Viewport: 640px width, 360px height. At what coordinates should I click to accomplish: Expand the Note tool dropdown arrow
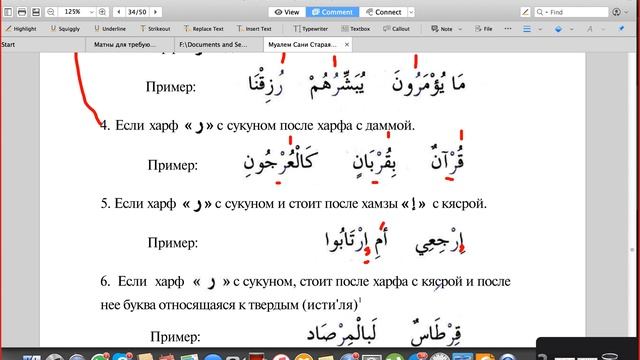(x=460, y=29)
